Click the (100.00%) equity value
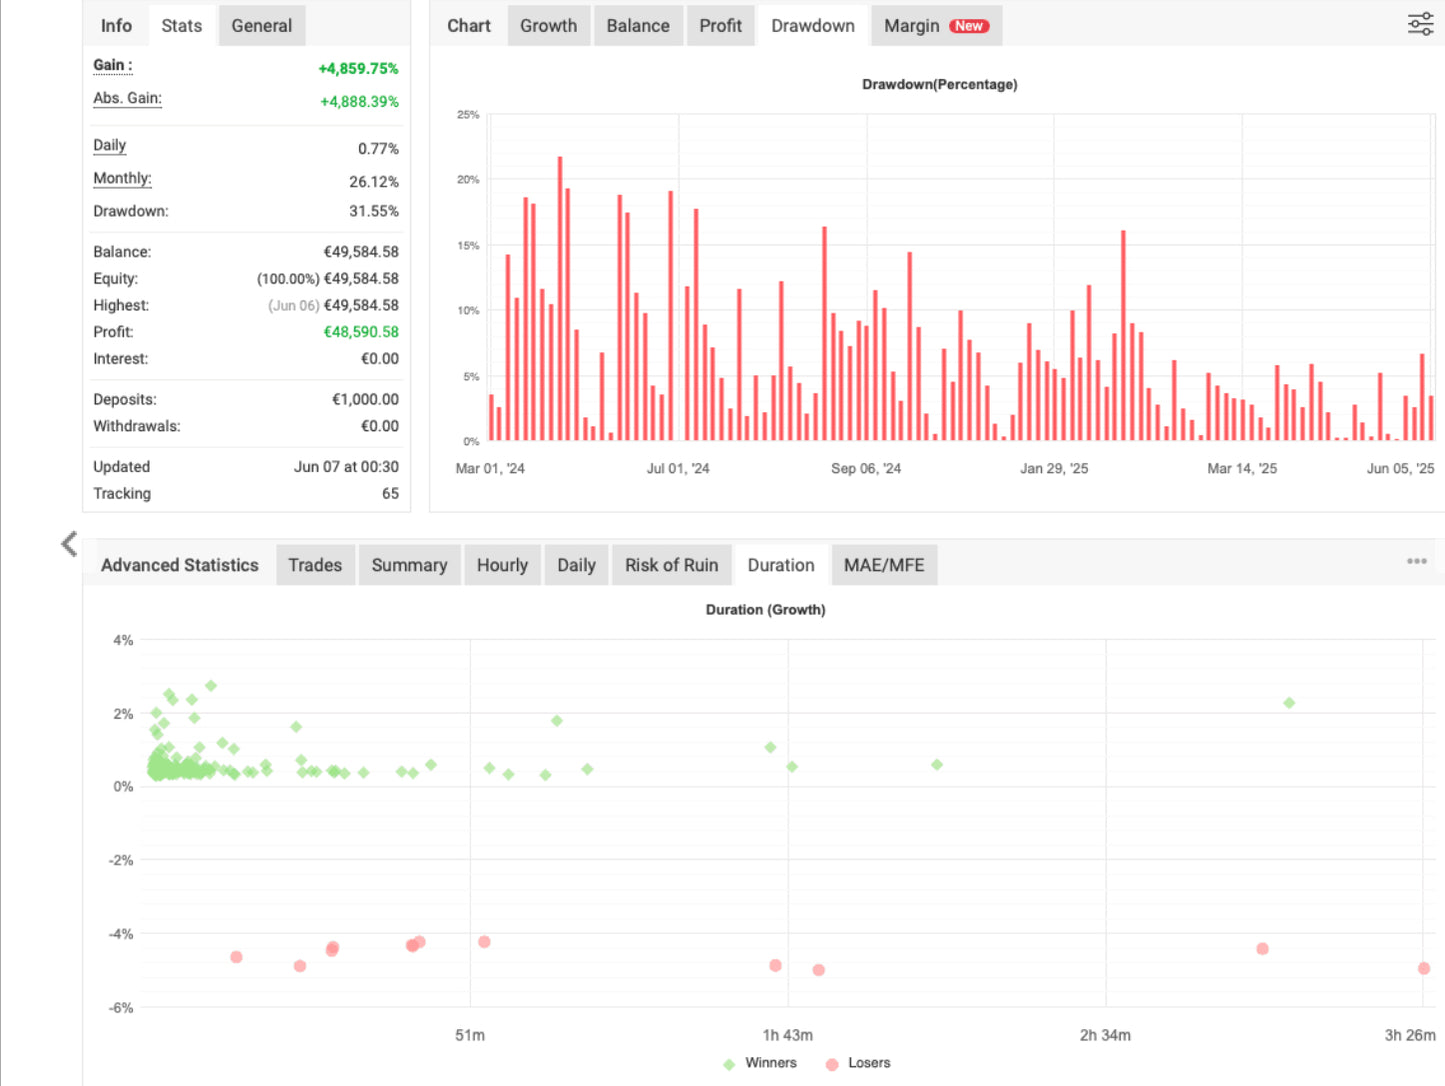This screenshot has height=1086, width=1445. pyautogui.click(x=288, y=279)
